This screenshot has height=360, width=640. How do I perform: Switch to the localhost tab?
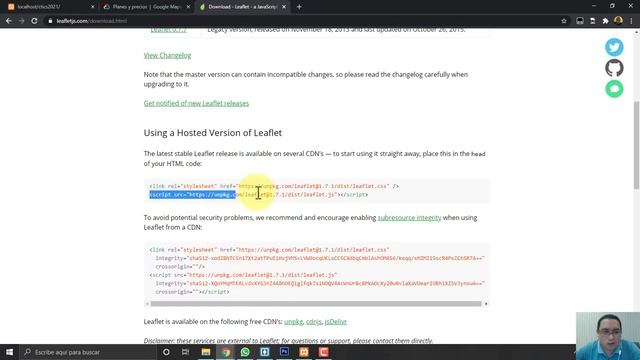click(x=50, y=7)
